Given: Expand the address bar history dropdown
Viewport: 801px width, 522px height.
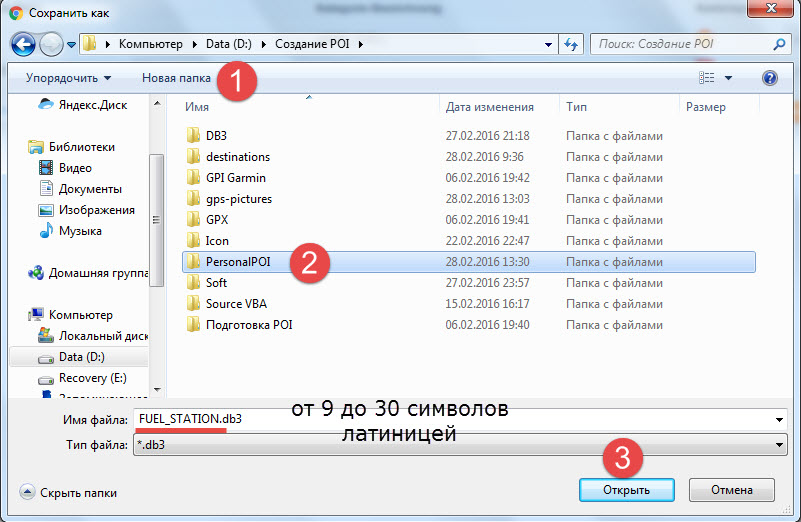Looking at the screenshot, I should [x=548, y=45].
